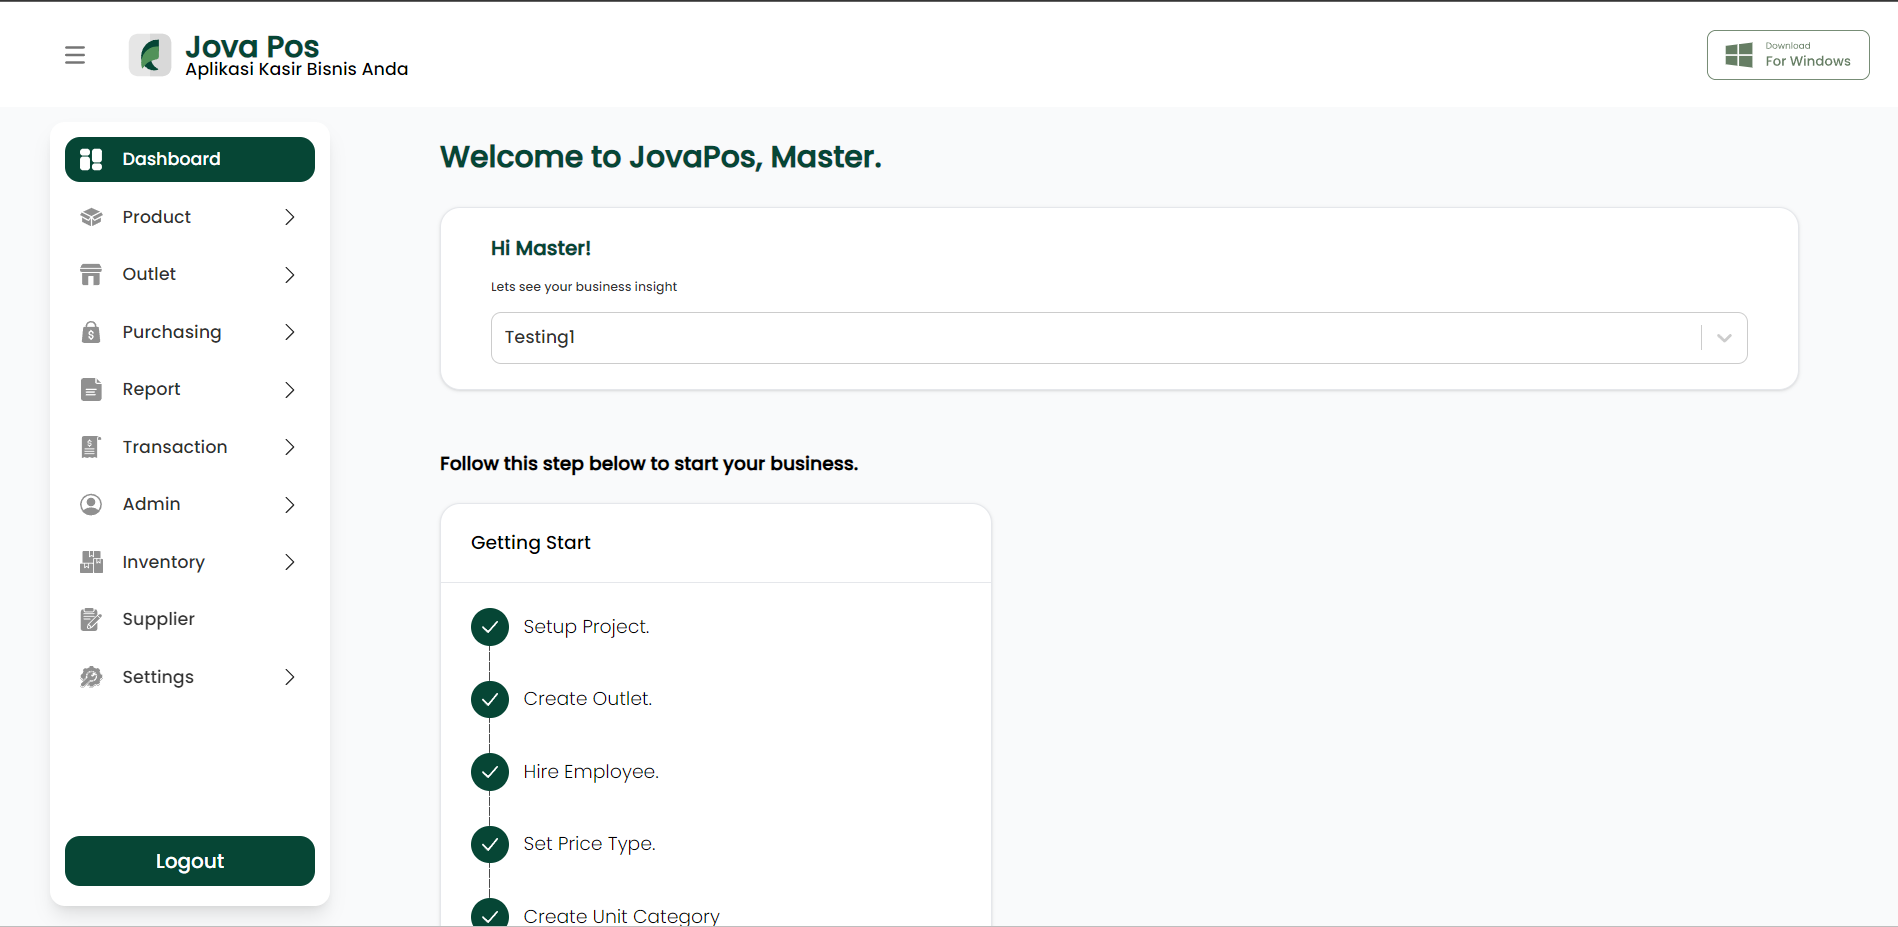
Task: Click the Outlet store icon
Action: (91, 274)
